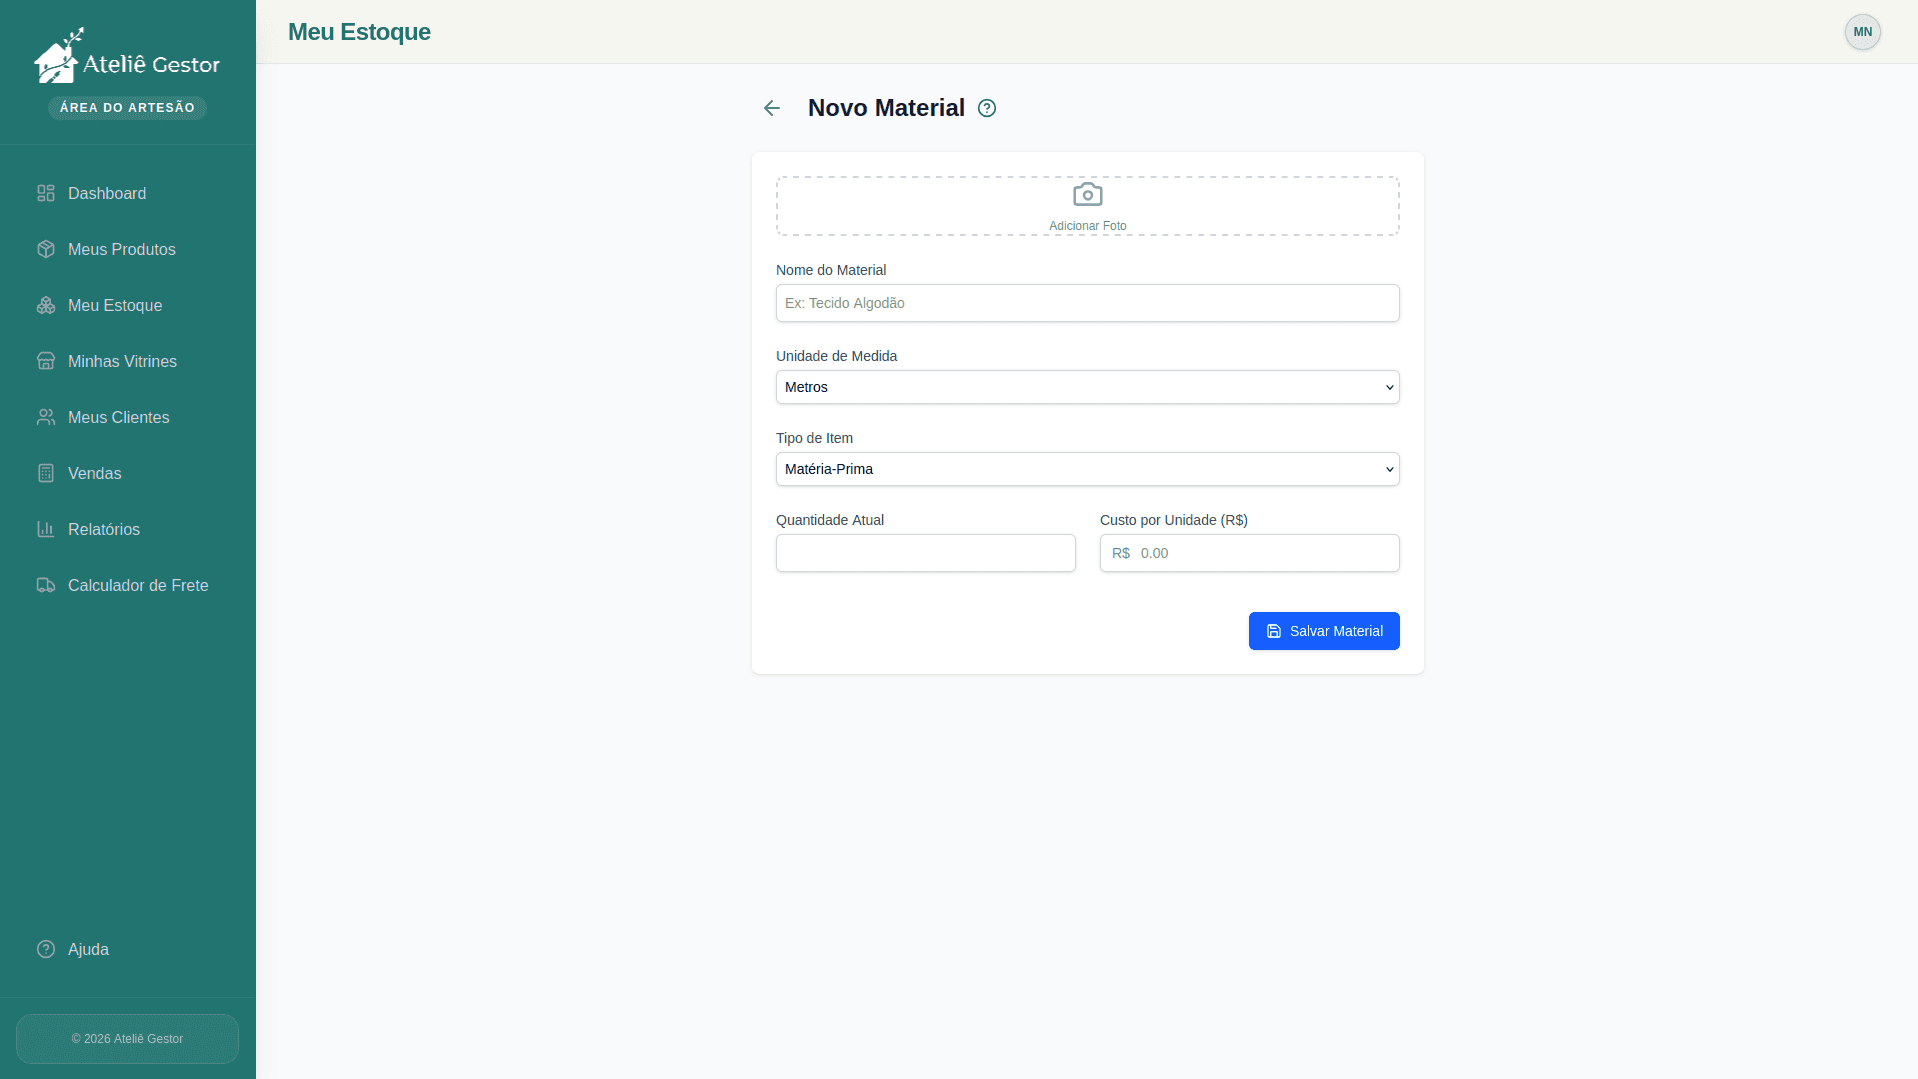Click the Meus Produtos box icon
Image resolution: width=1918 pixels, height=1079 pixels.
tap(46, 249)
